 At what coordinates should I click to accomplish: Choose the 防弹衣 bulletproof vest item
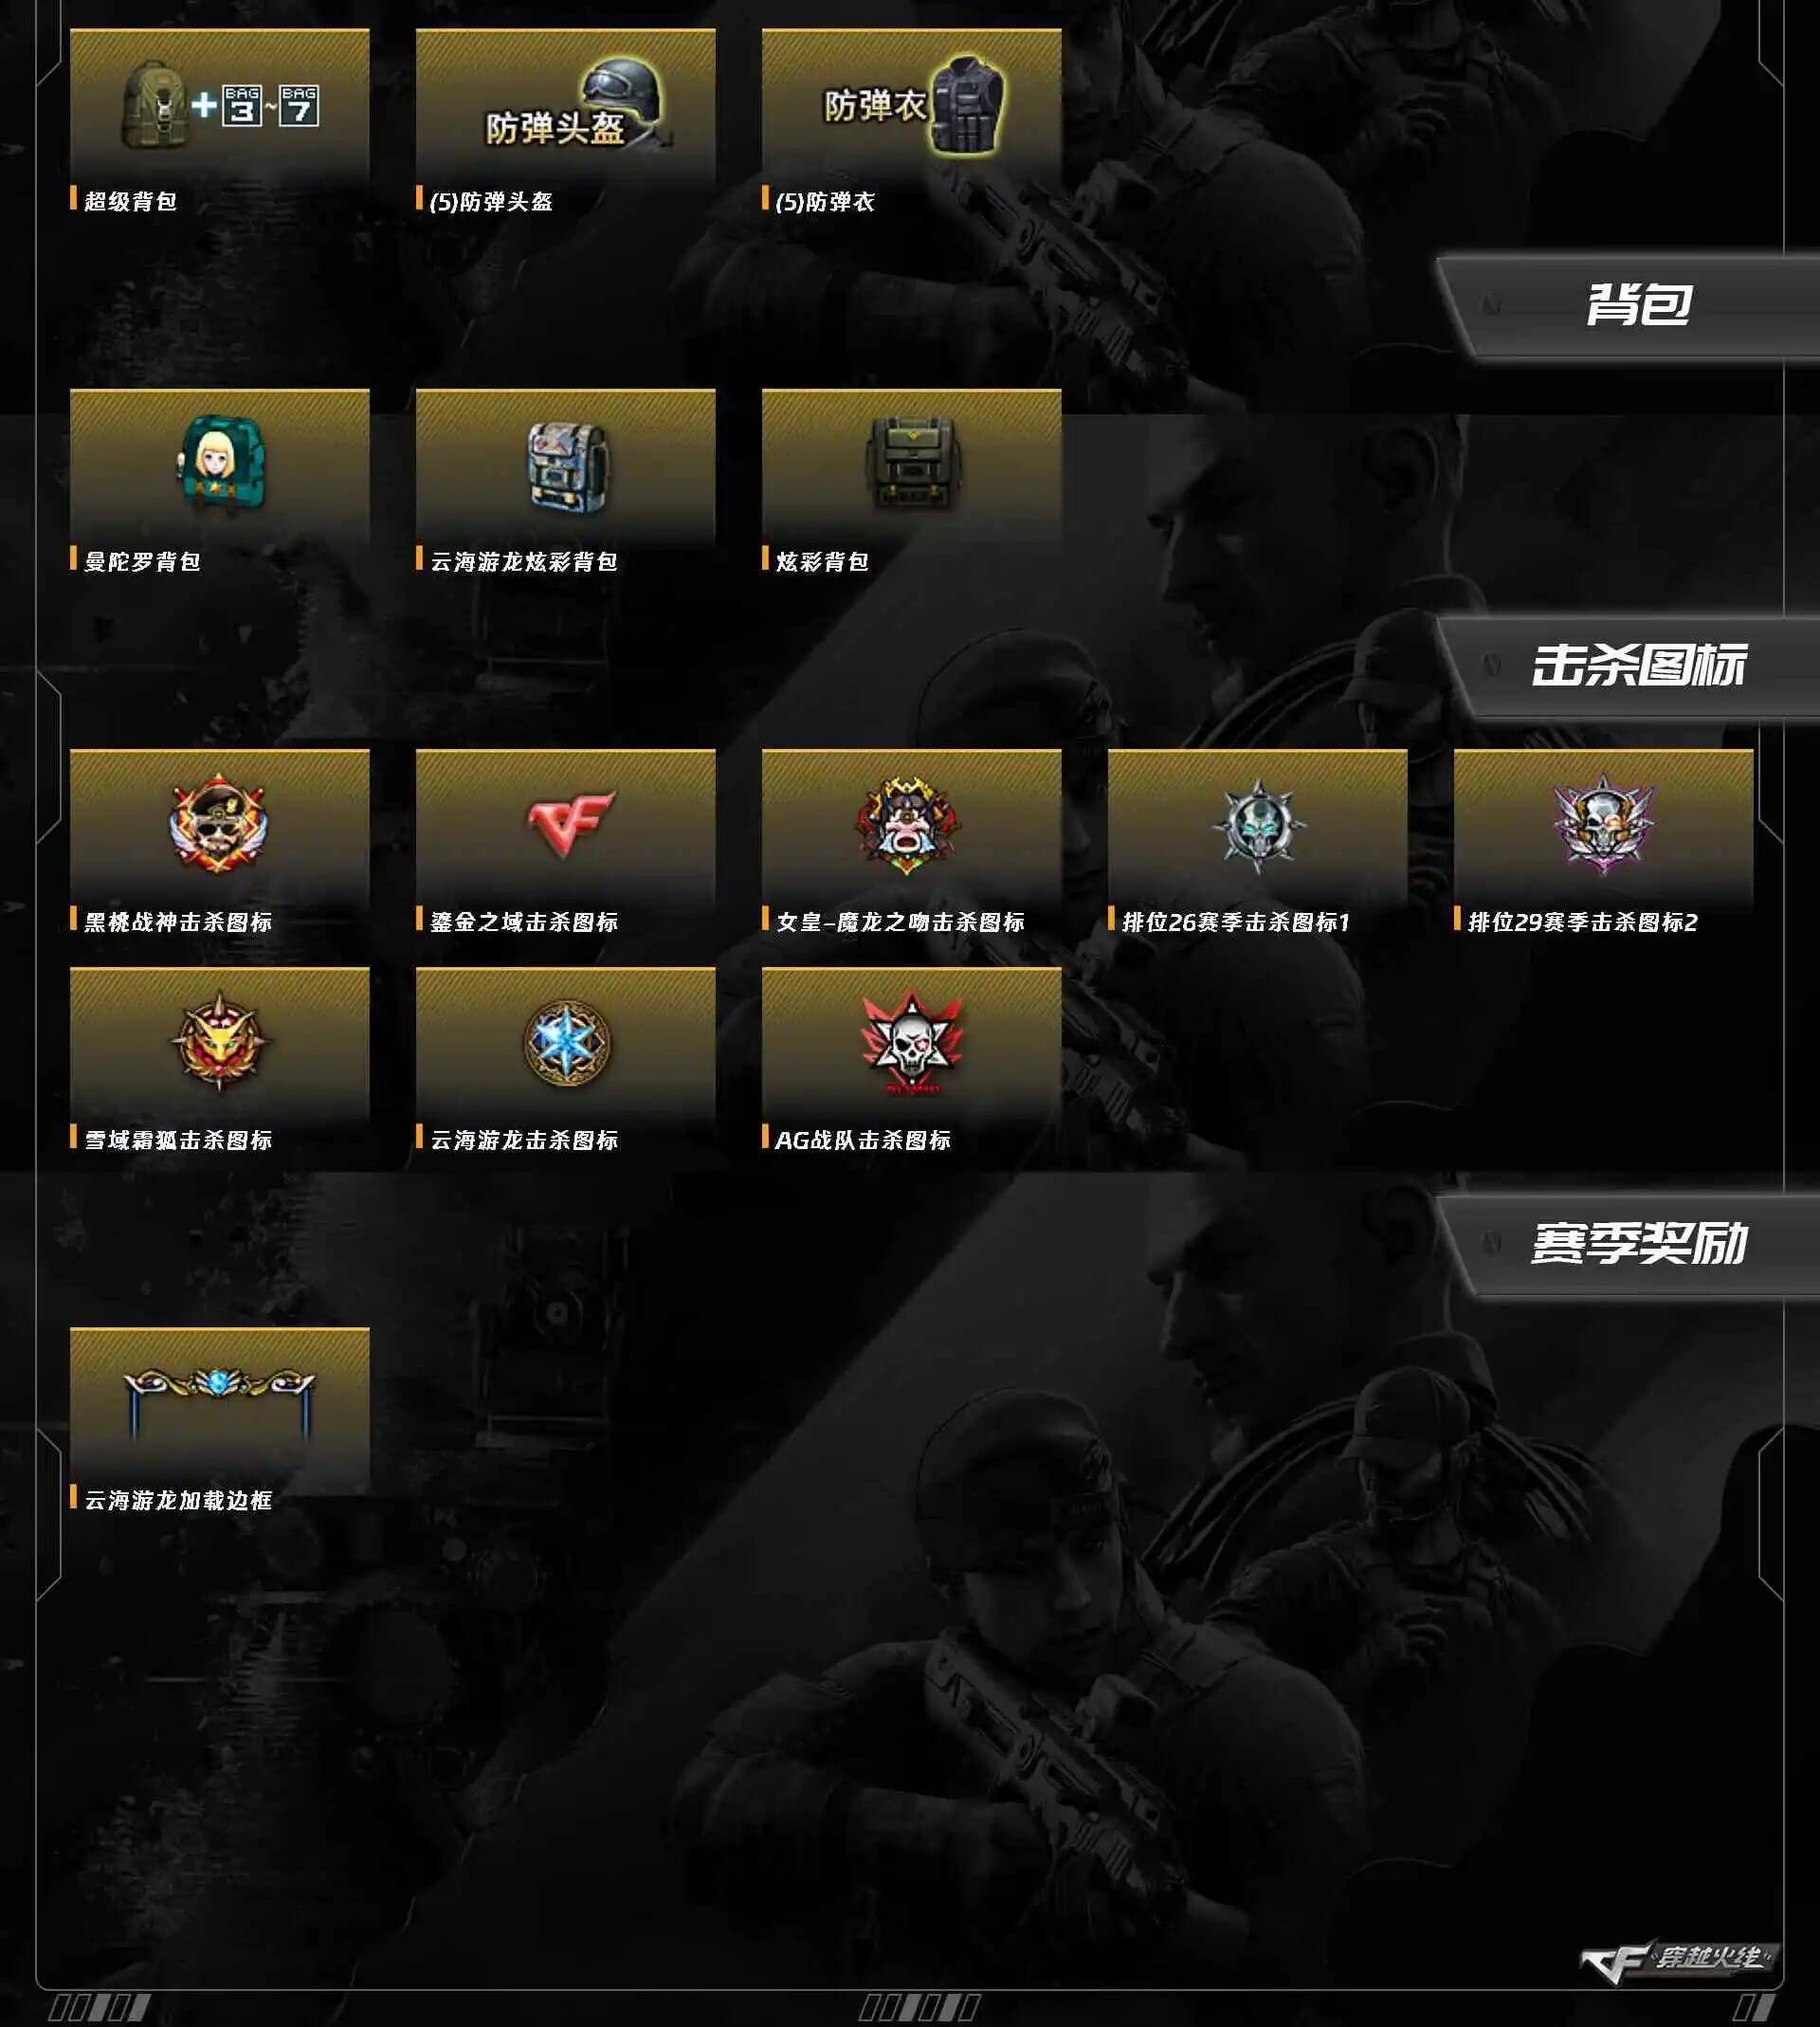coord(911,106)
